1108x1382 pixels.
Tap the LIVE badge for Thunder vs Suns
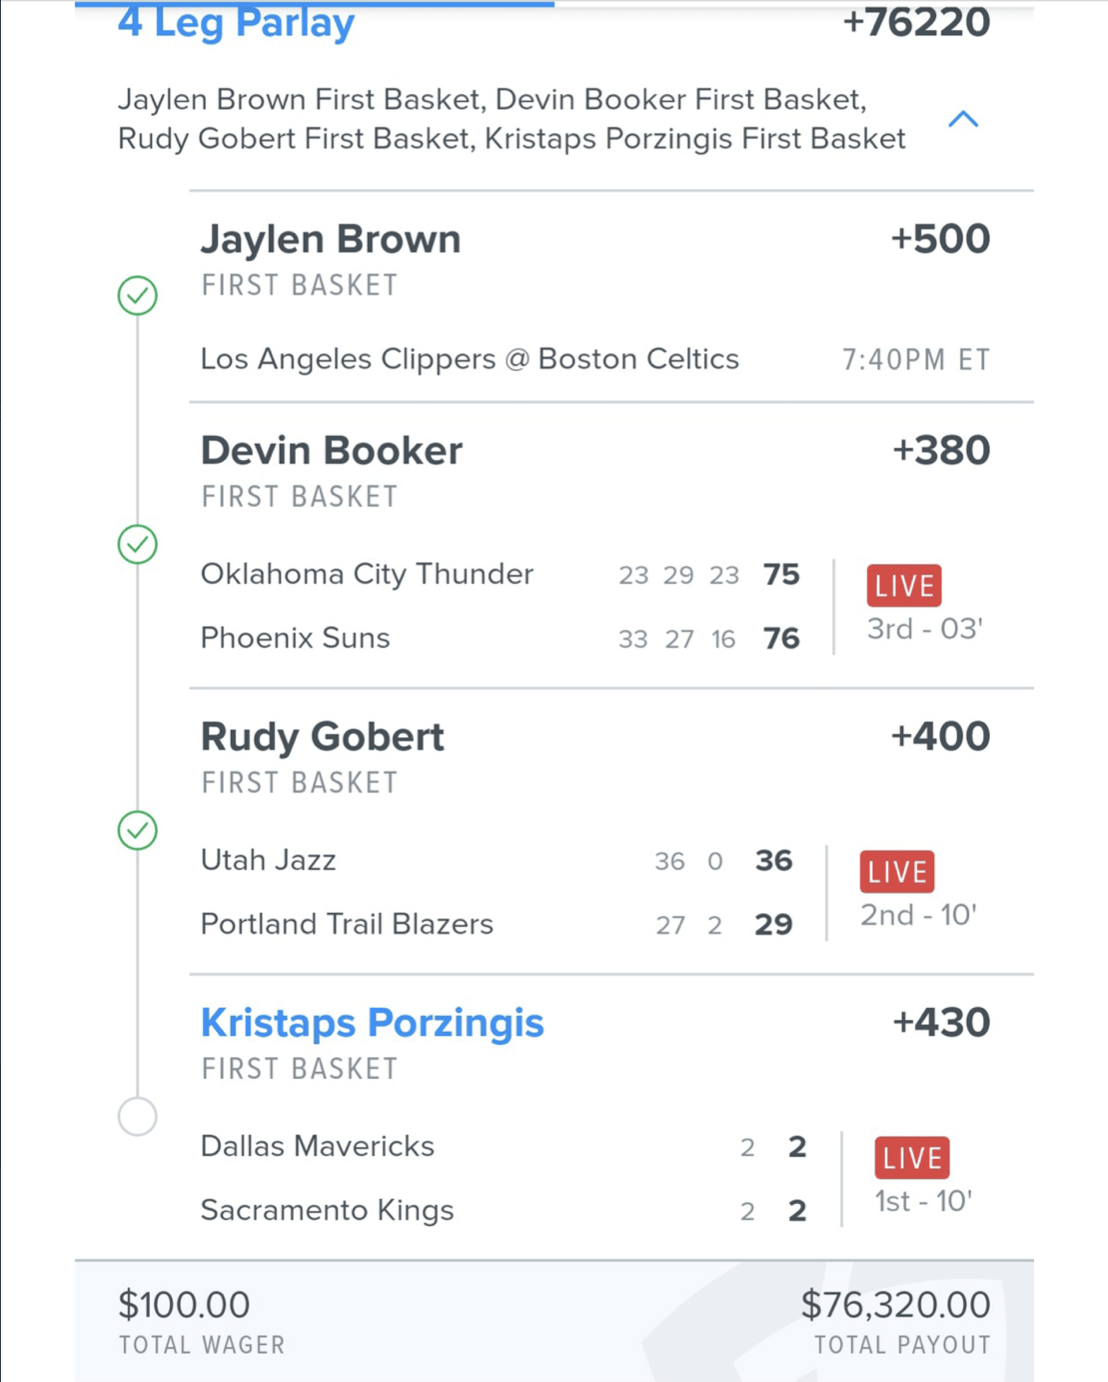point(904,586)
